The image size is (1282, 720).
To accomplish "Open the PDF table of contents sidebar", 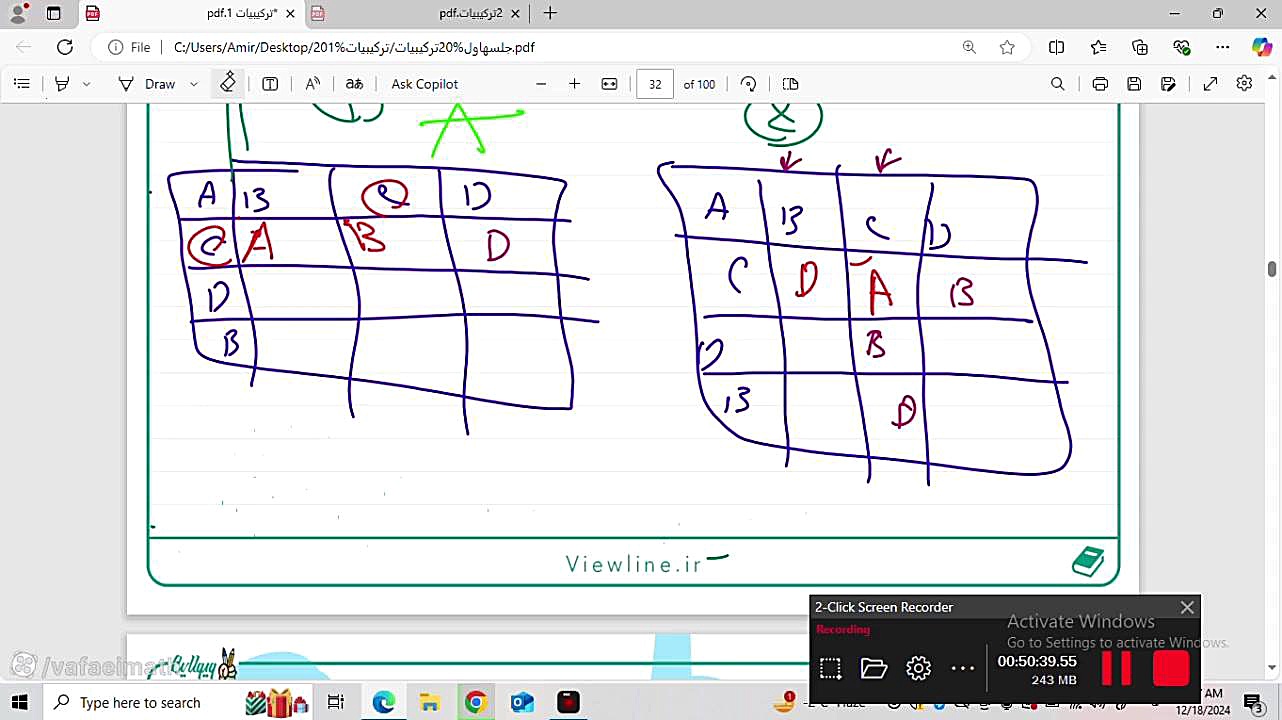I will [22, 84].
